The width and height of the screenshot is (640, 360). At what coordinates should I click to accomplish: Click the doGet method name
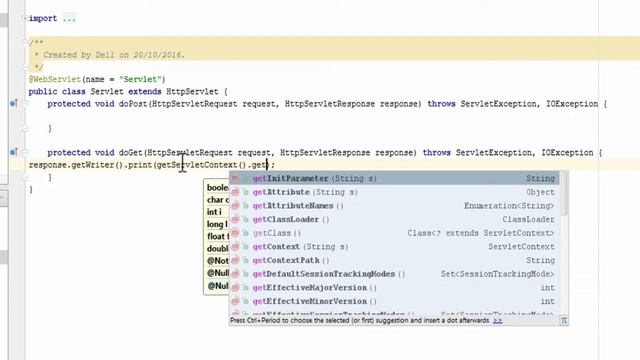click(x=130, y=153)
